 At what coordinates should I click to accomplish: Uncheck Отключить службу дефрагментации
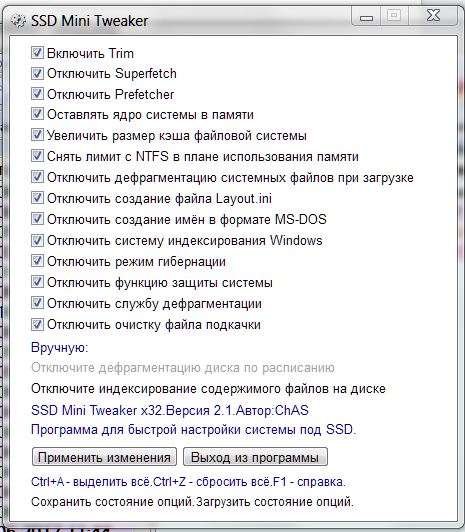[37, 303]
